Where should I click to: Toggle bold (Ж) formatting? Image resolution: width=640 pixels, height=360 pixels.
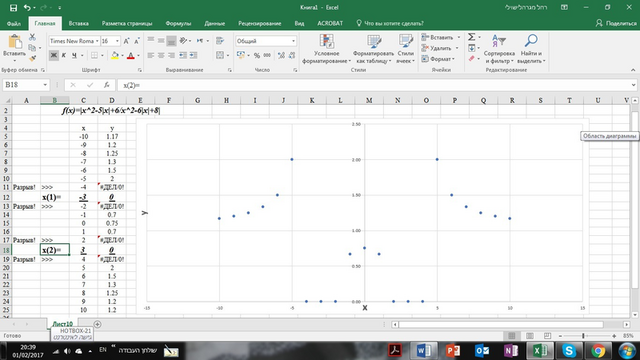53,55
